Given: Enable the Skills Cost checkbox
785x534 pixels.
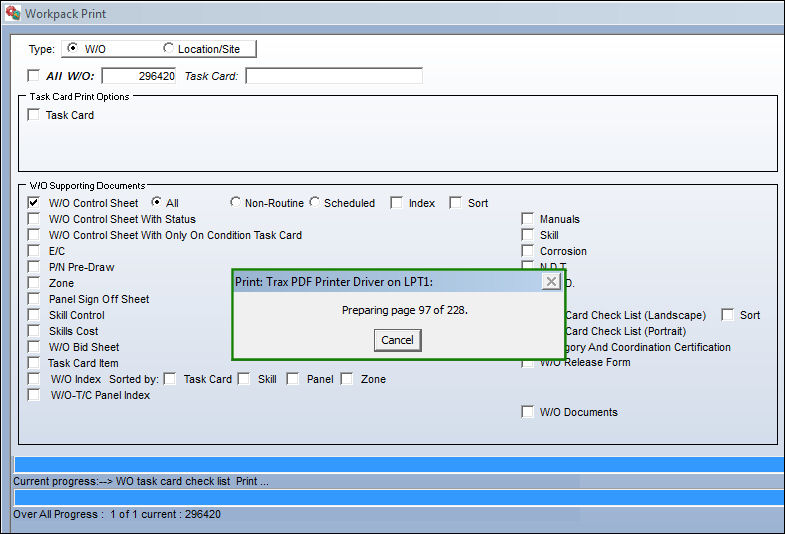Looking at the screenshot, I should (33, 331).
